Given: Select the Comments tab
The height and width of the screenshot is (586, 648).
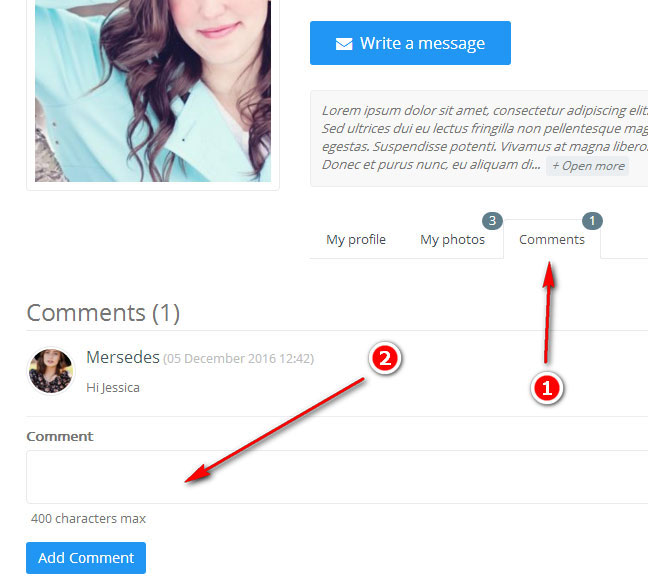Looking at the screenshot, I should coord(552,240).
